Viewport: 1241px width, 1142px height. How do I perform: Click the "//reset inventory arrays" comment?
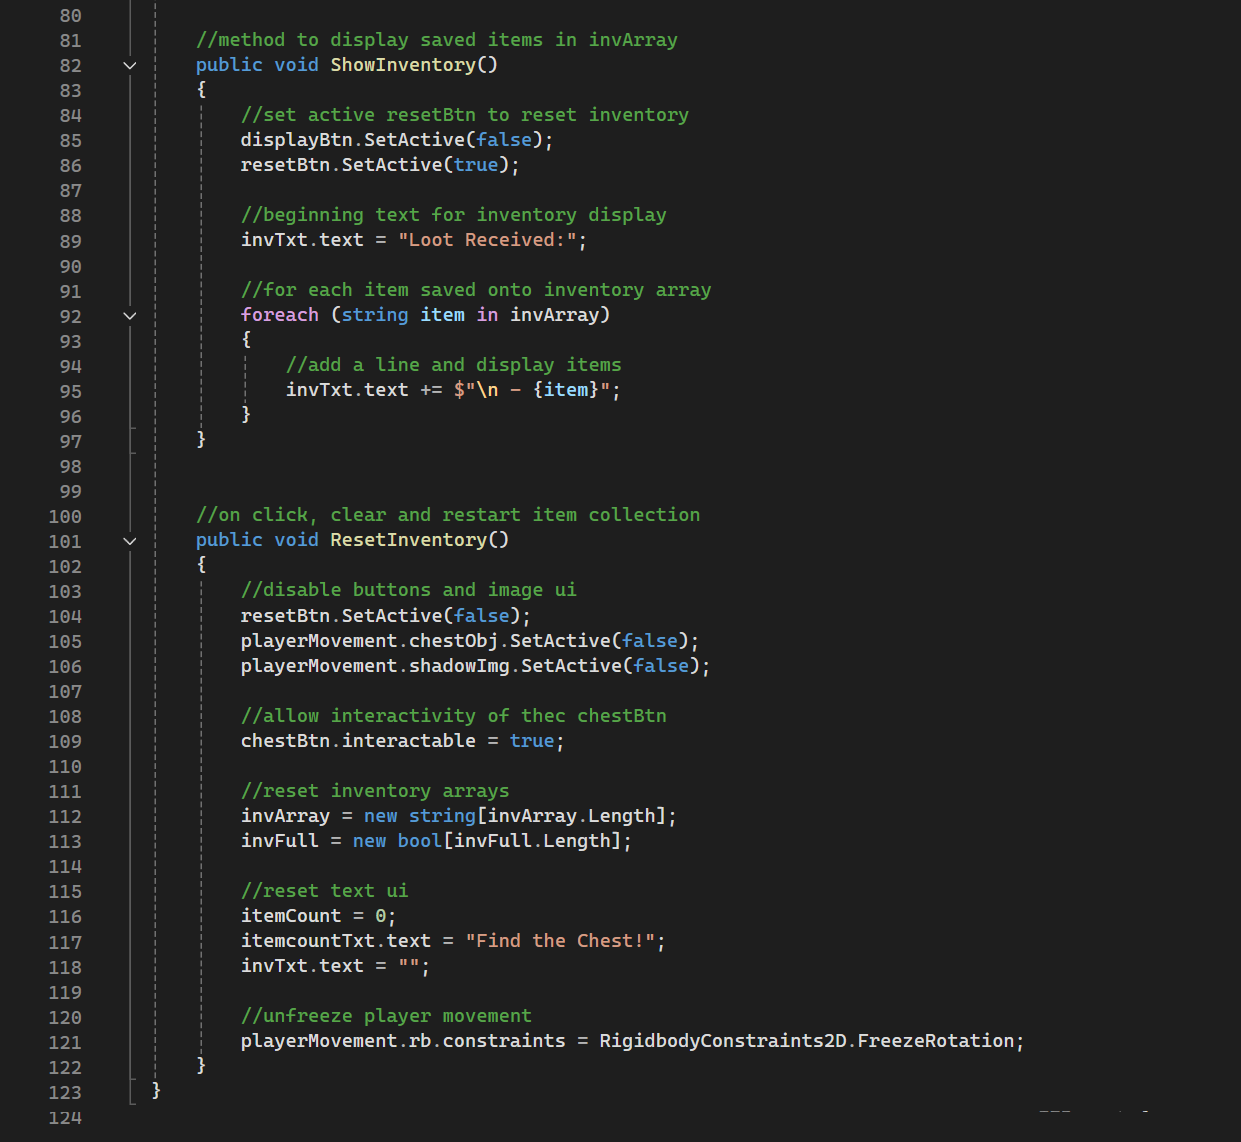pyautogui.click(x=375, y=791)
